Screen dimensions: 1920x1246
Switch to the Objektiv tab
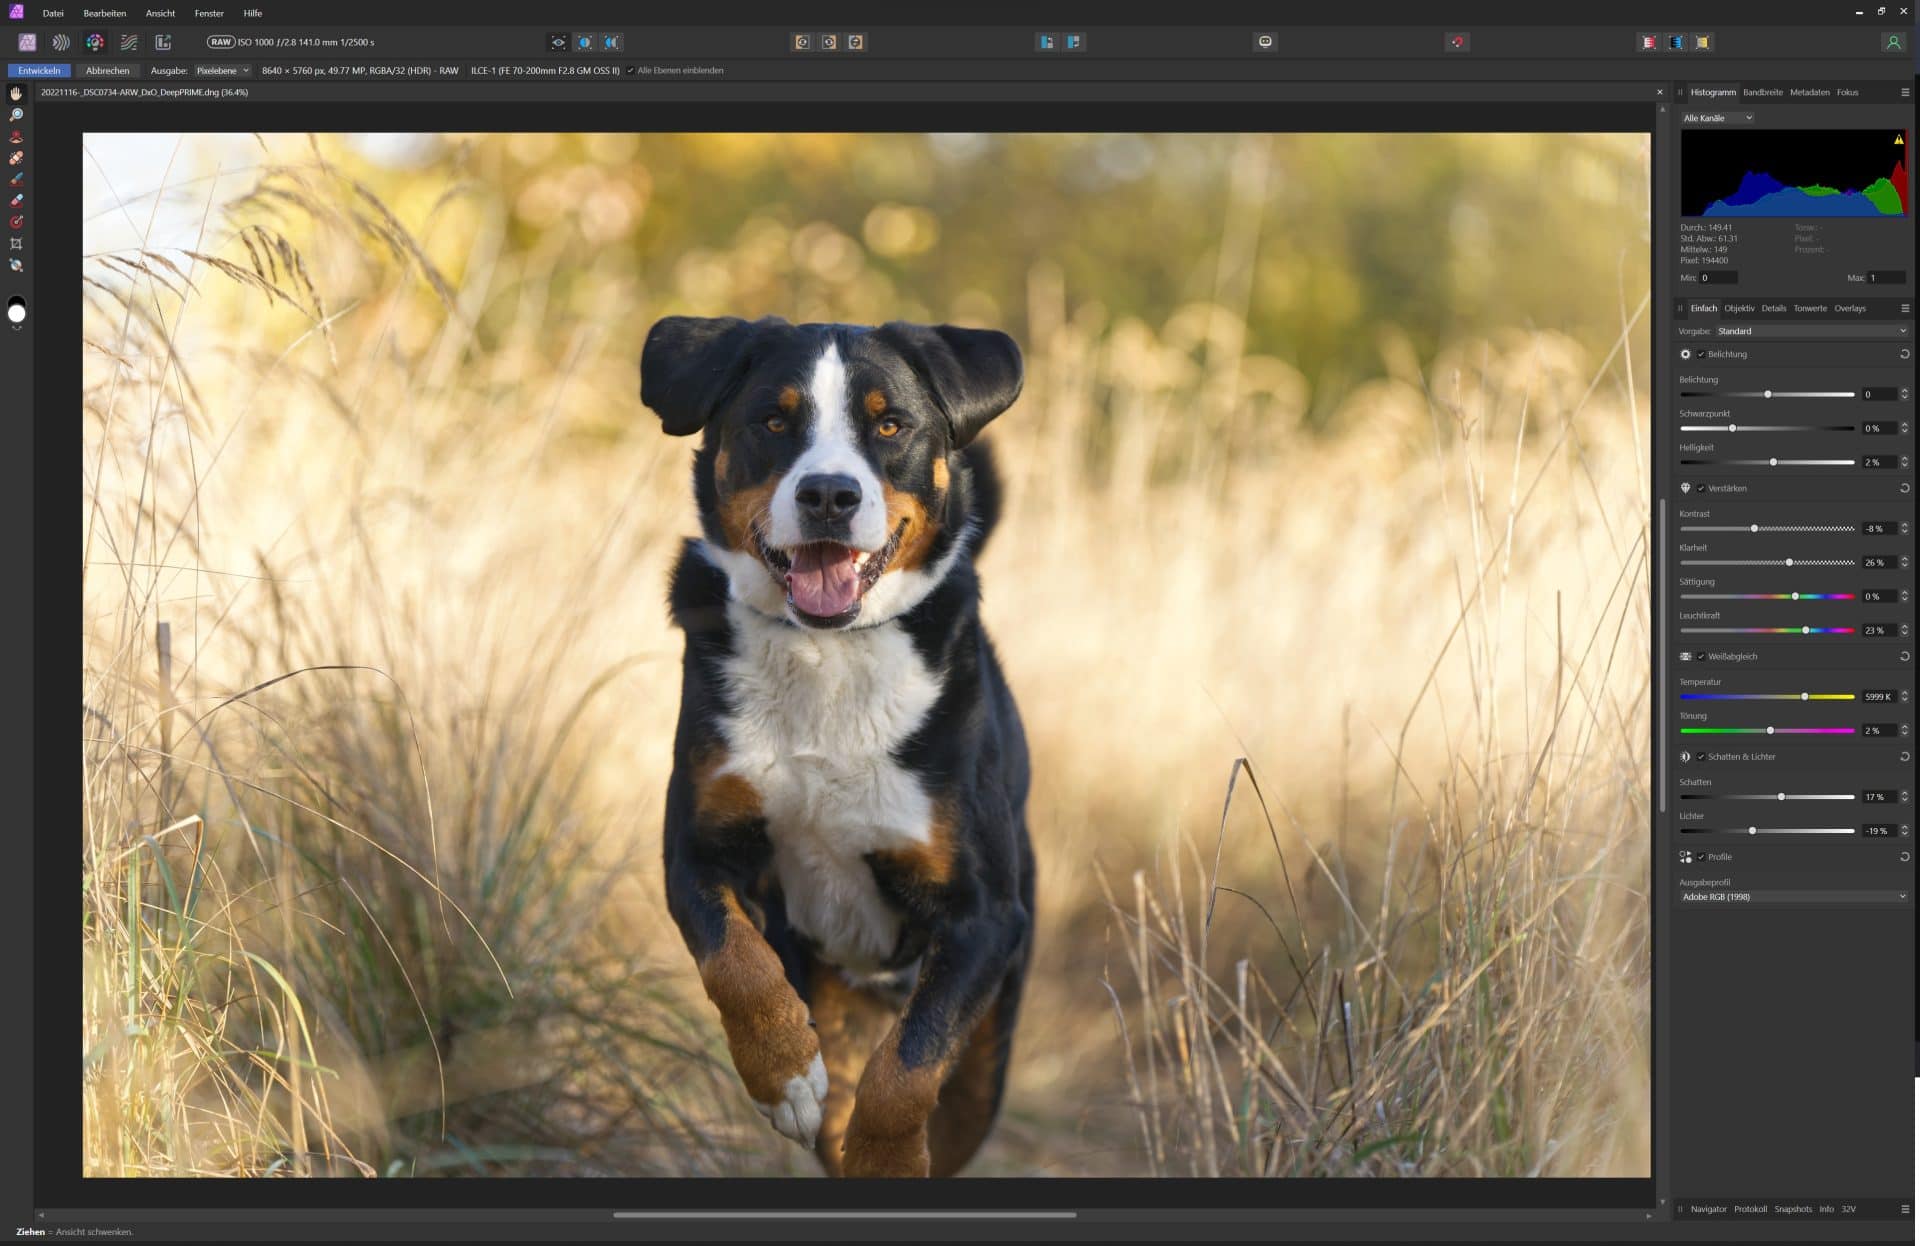[1739, 308]
